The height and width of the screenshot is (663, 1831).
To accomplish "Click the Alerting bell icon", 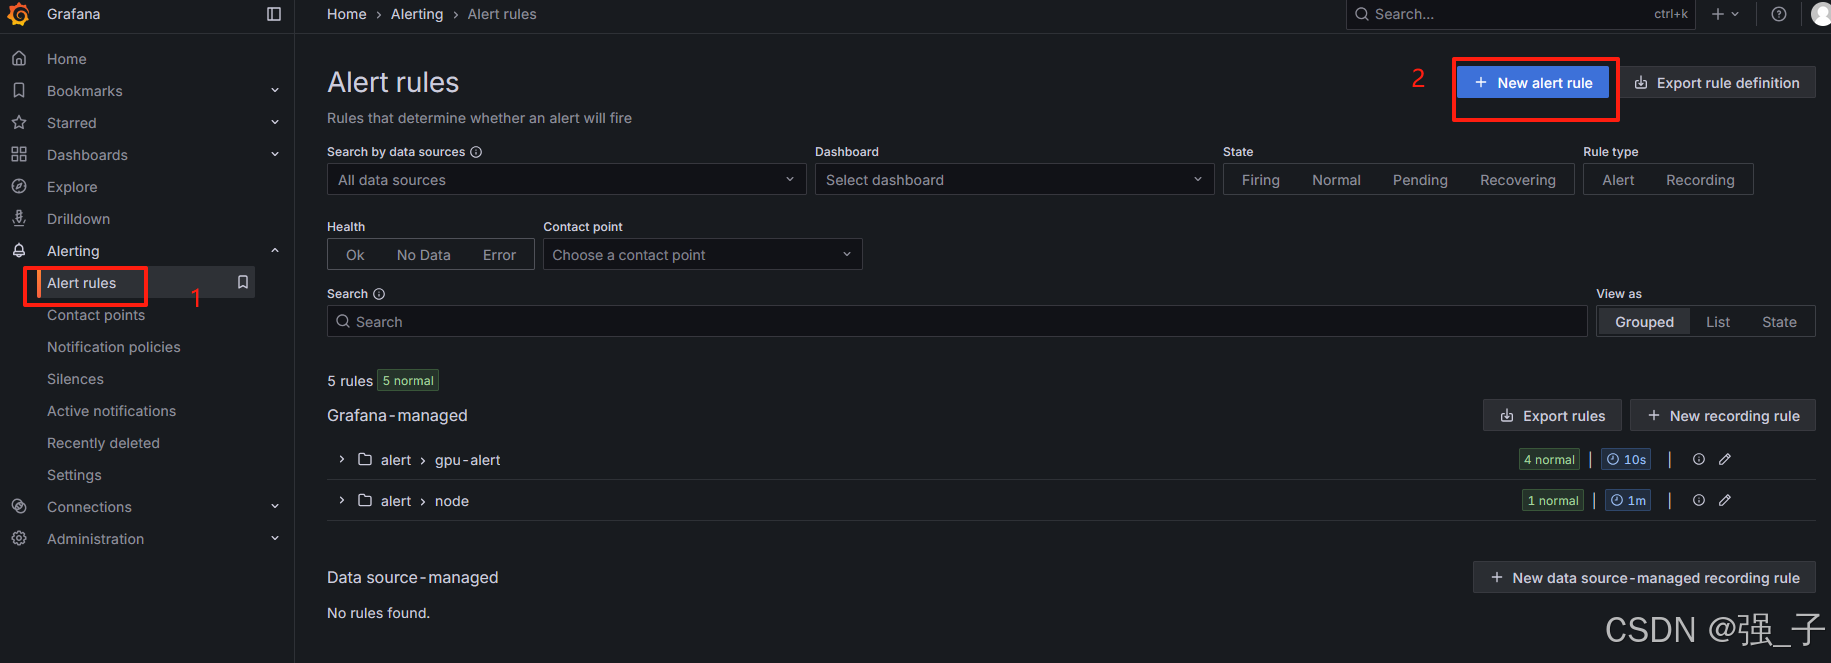I will (x=19, y=251).
